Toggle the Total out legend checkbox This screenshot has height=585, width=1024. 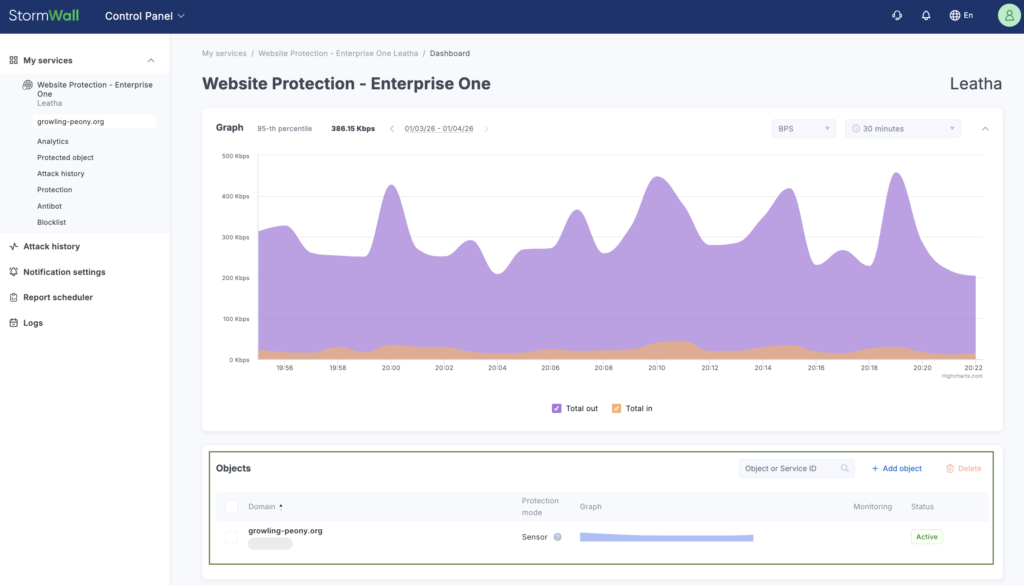tap(557, 408)
